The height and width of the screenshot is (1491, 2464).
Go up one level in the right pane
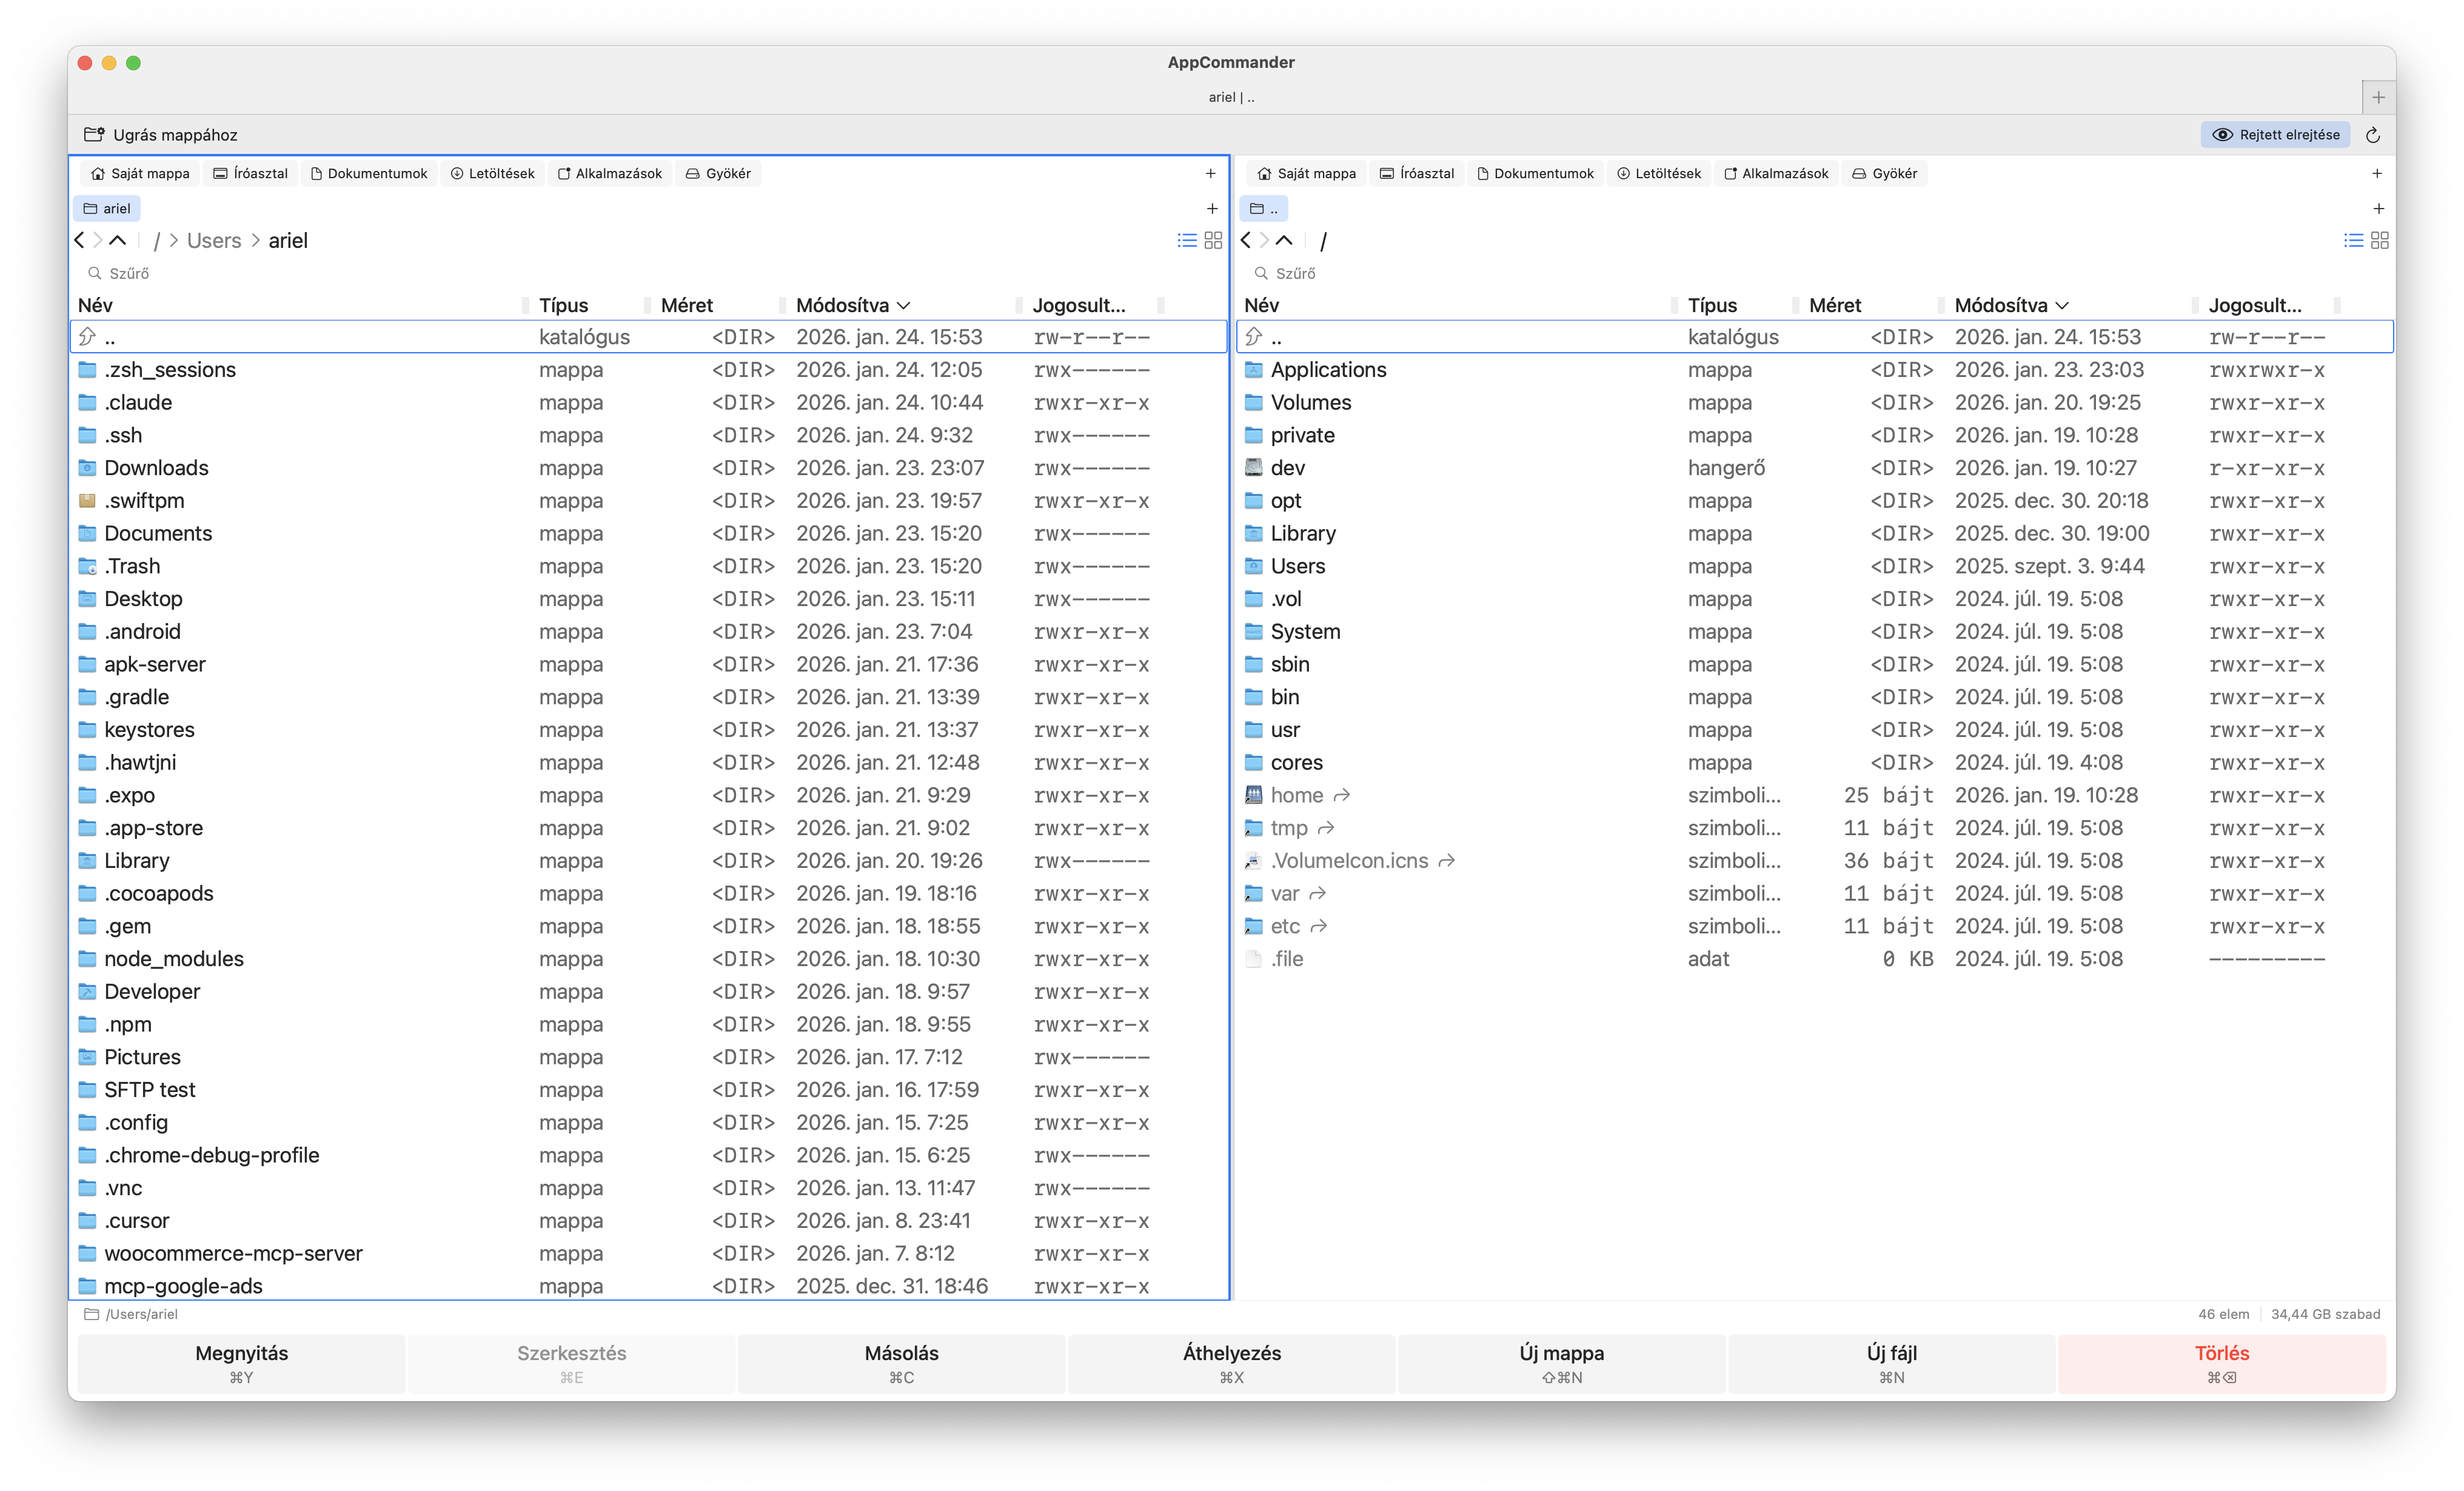coord(1284,240)
